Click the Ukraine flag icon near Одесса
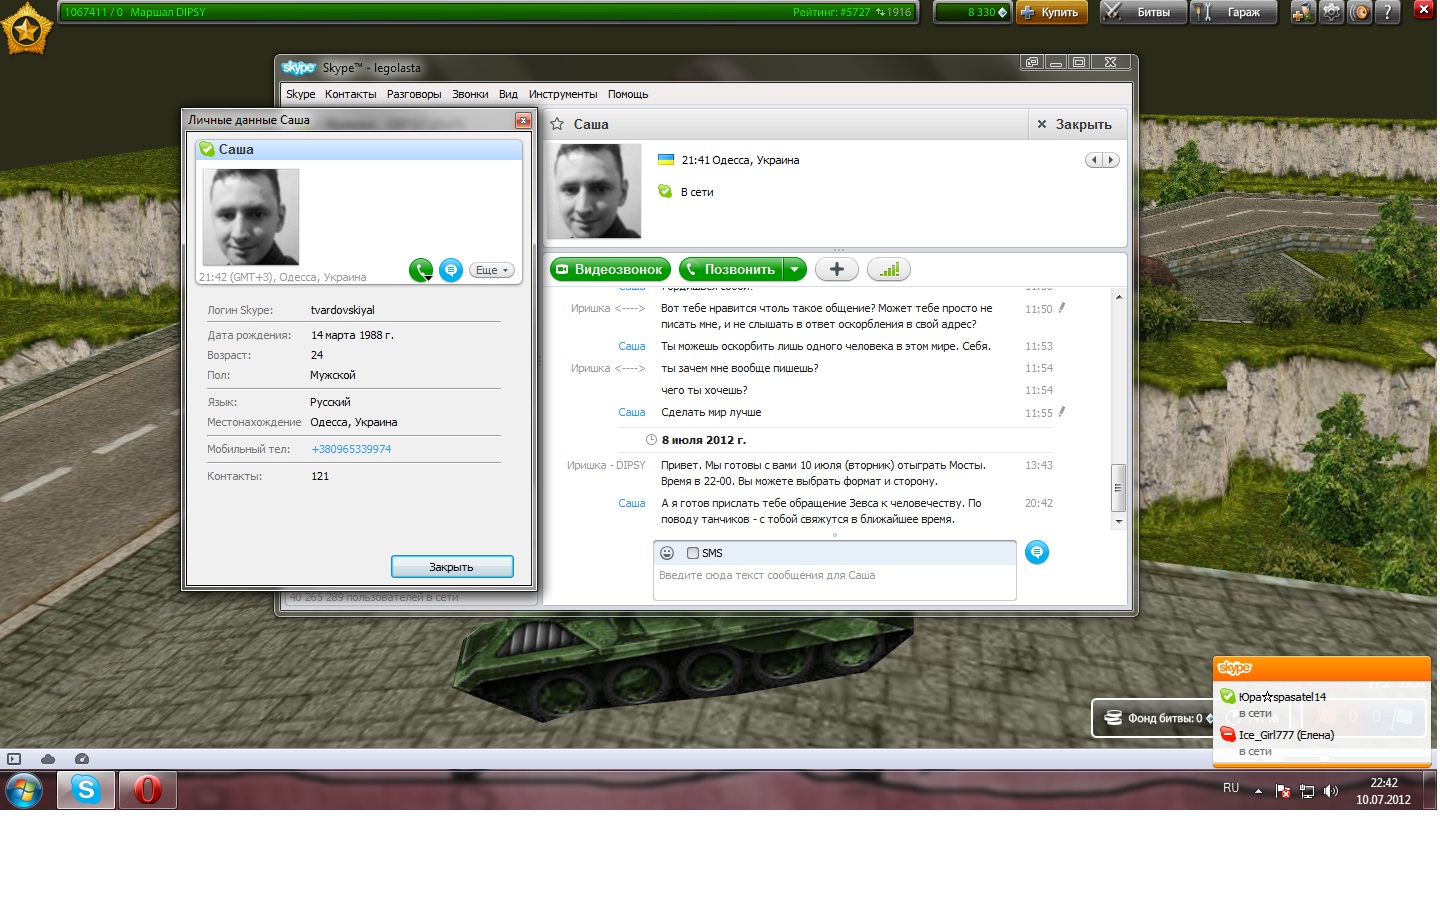1440x900 pixels. point(665,160)
